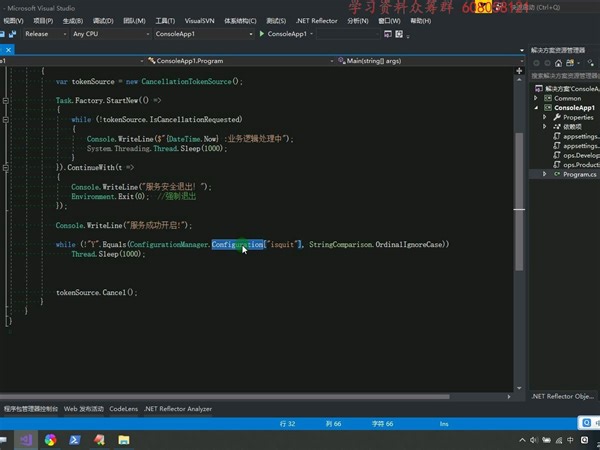Click the Solution Explorer search box
The height and width of the screenshot is (450, 600).
coord(565,76)
